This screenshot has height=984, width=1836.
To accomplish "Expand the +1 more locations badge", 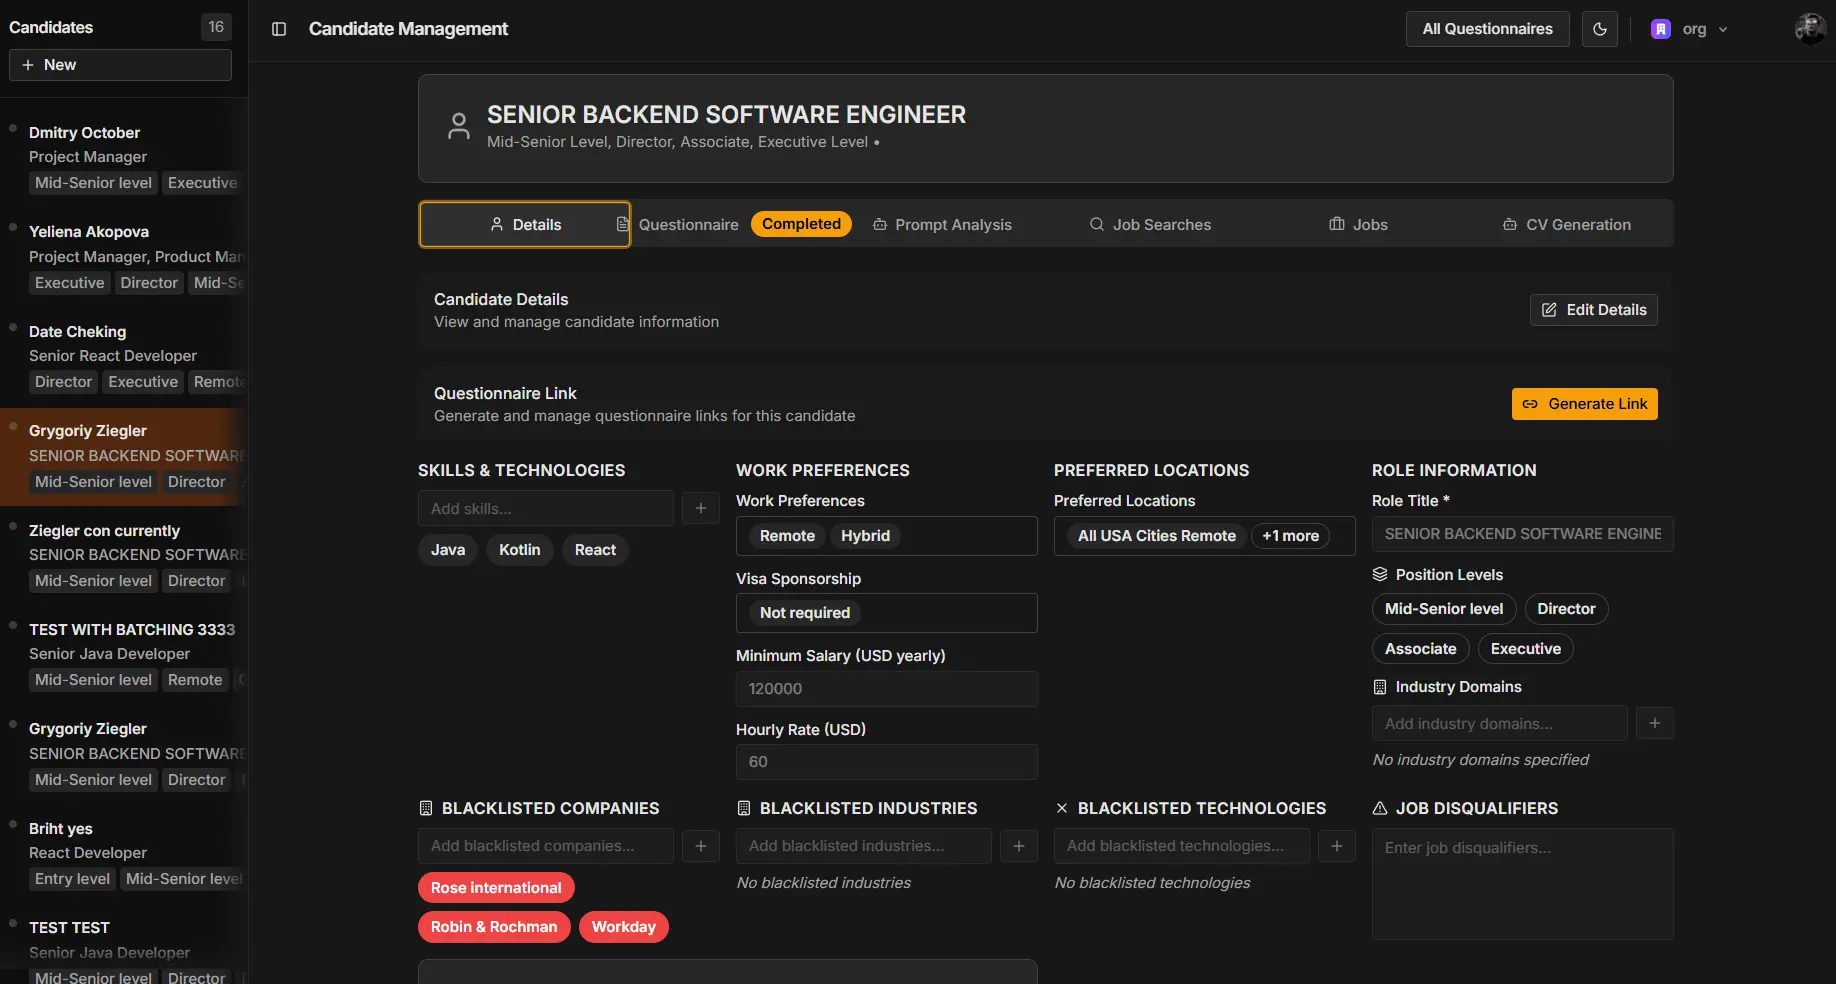I will [1290, 536].
